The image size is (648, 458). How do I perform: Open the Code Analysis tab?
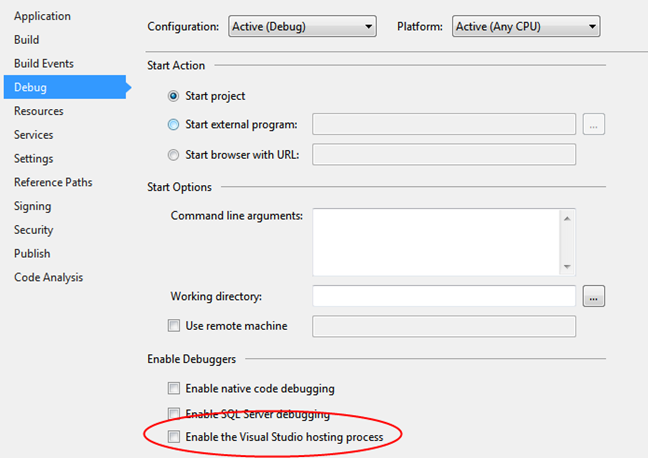tap(49, 277)
